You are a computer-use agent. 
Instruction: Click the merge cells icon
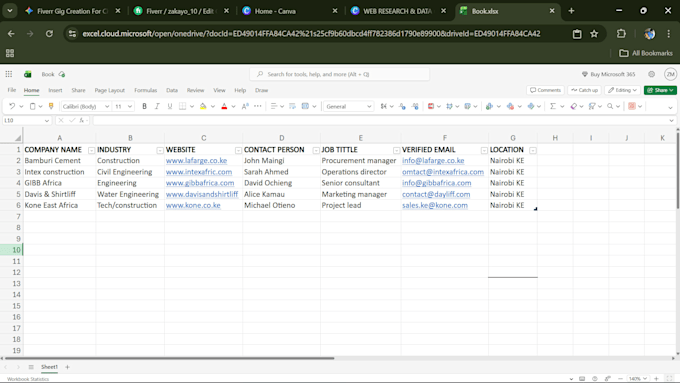(x=305, y=106)
